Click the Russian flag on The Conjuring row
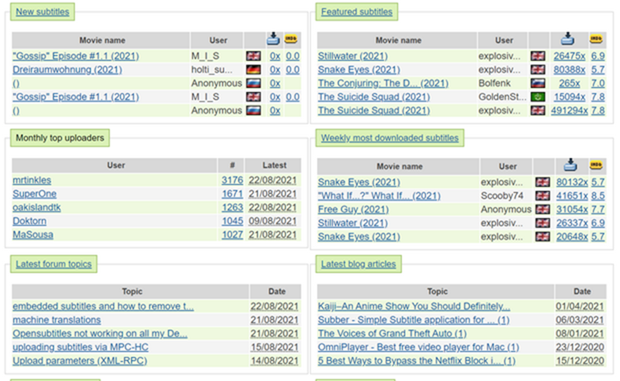The image size is (620, 381). (538, 83)
